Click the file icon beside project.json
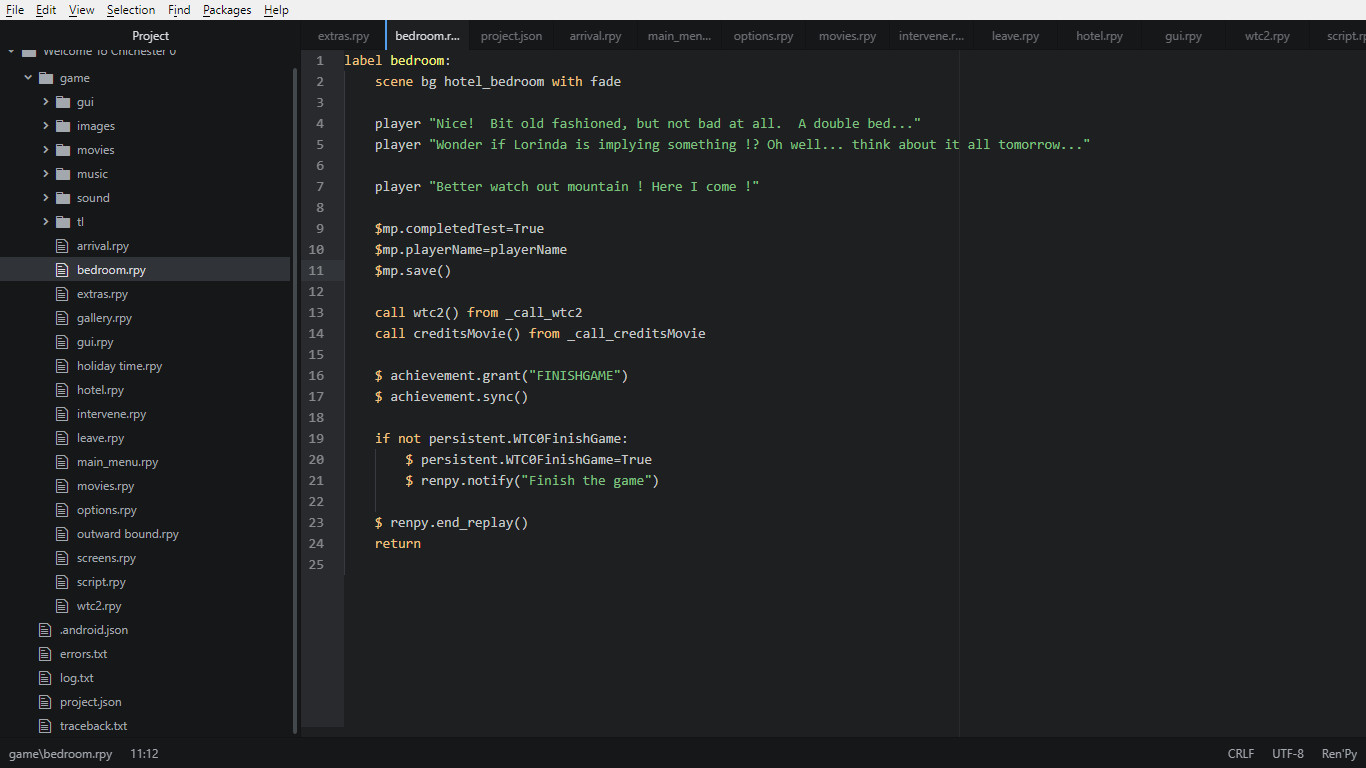 pos(44,701)
